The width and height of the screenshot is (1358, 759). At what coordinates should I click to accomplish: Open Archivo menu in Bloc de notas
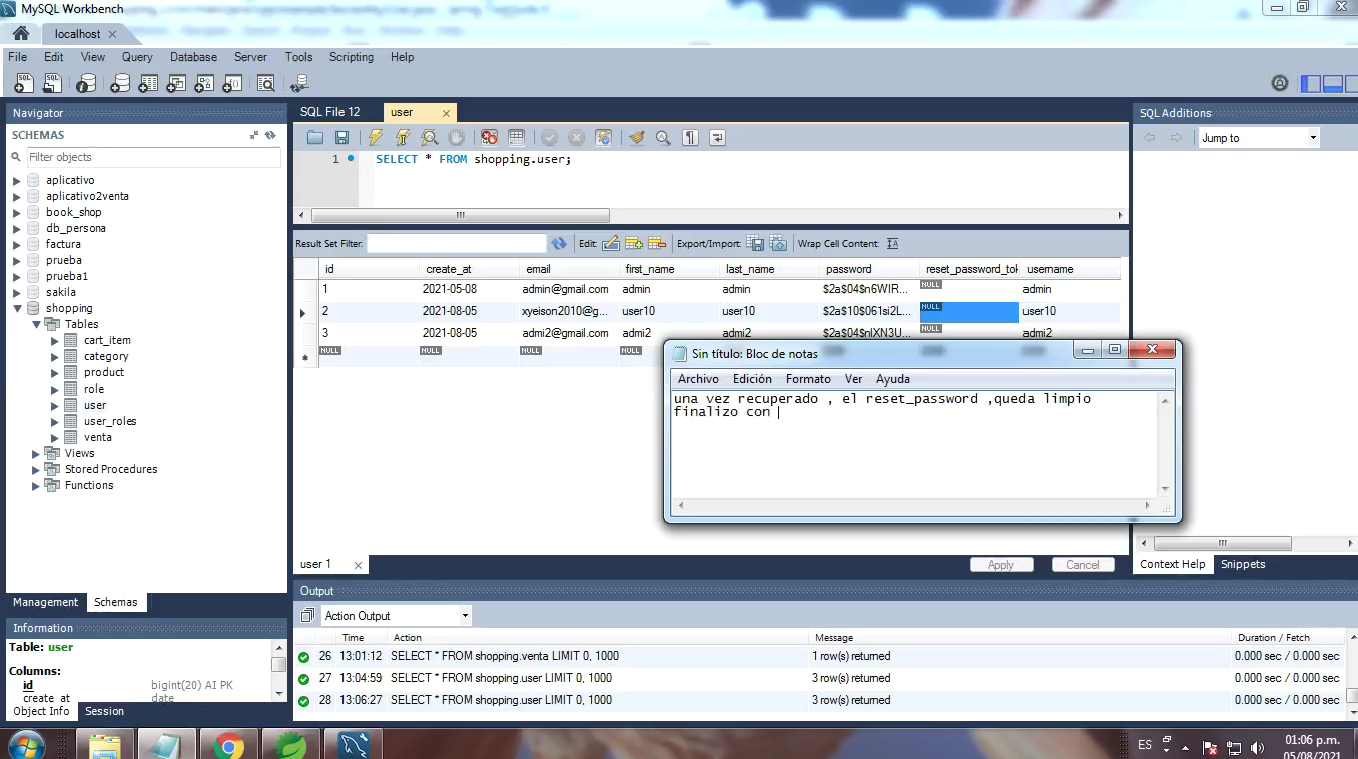(x=698, y=379)
